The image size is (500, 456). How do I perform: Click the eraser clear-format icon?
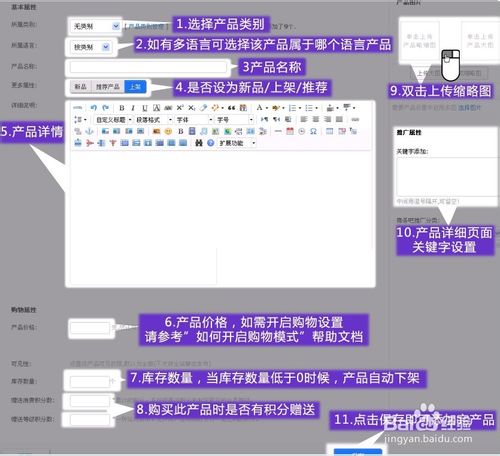coord(203,108)
